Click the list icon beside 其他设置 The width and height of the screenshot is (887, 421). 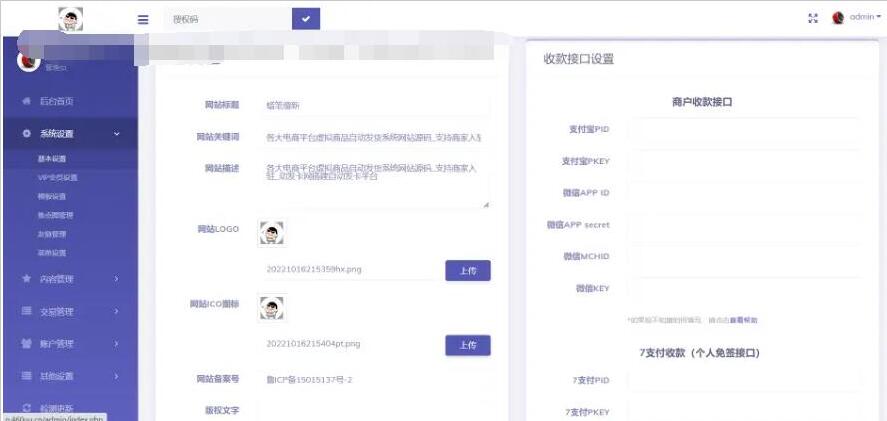[x=27, y=376]
